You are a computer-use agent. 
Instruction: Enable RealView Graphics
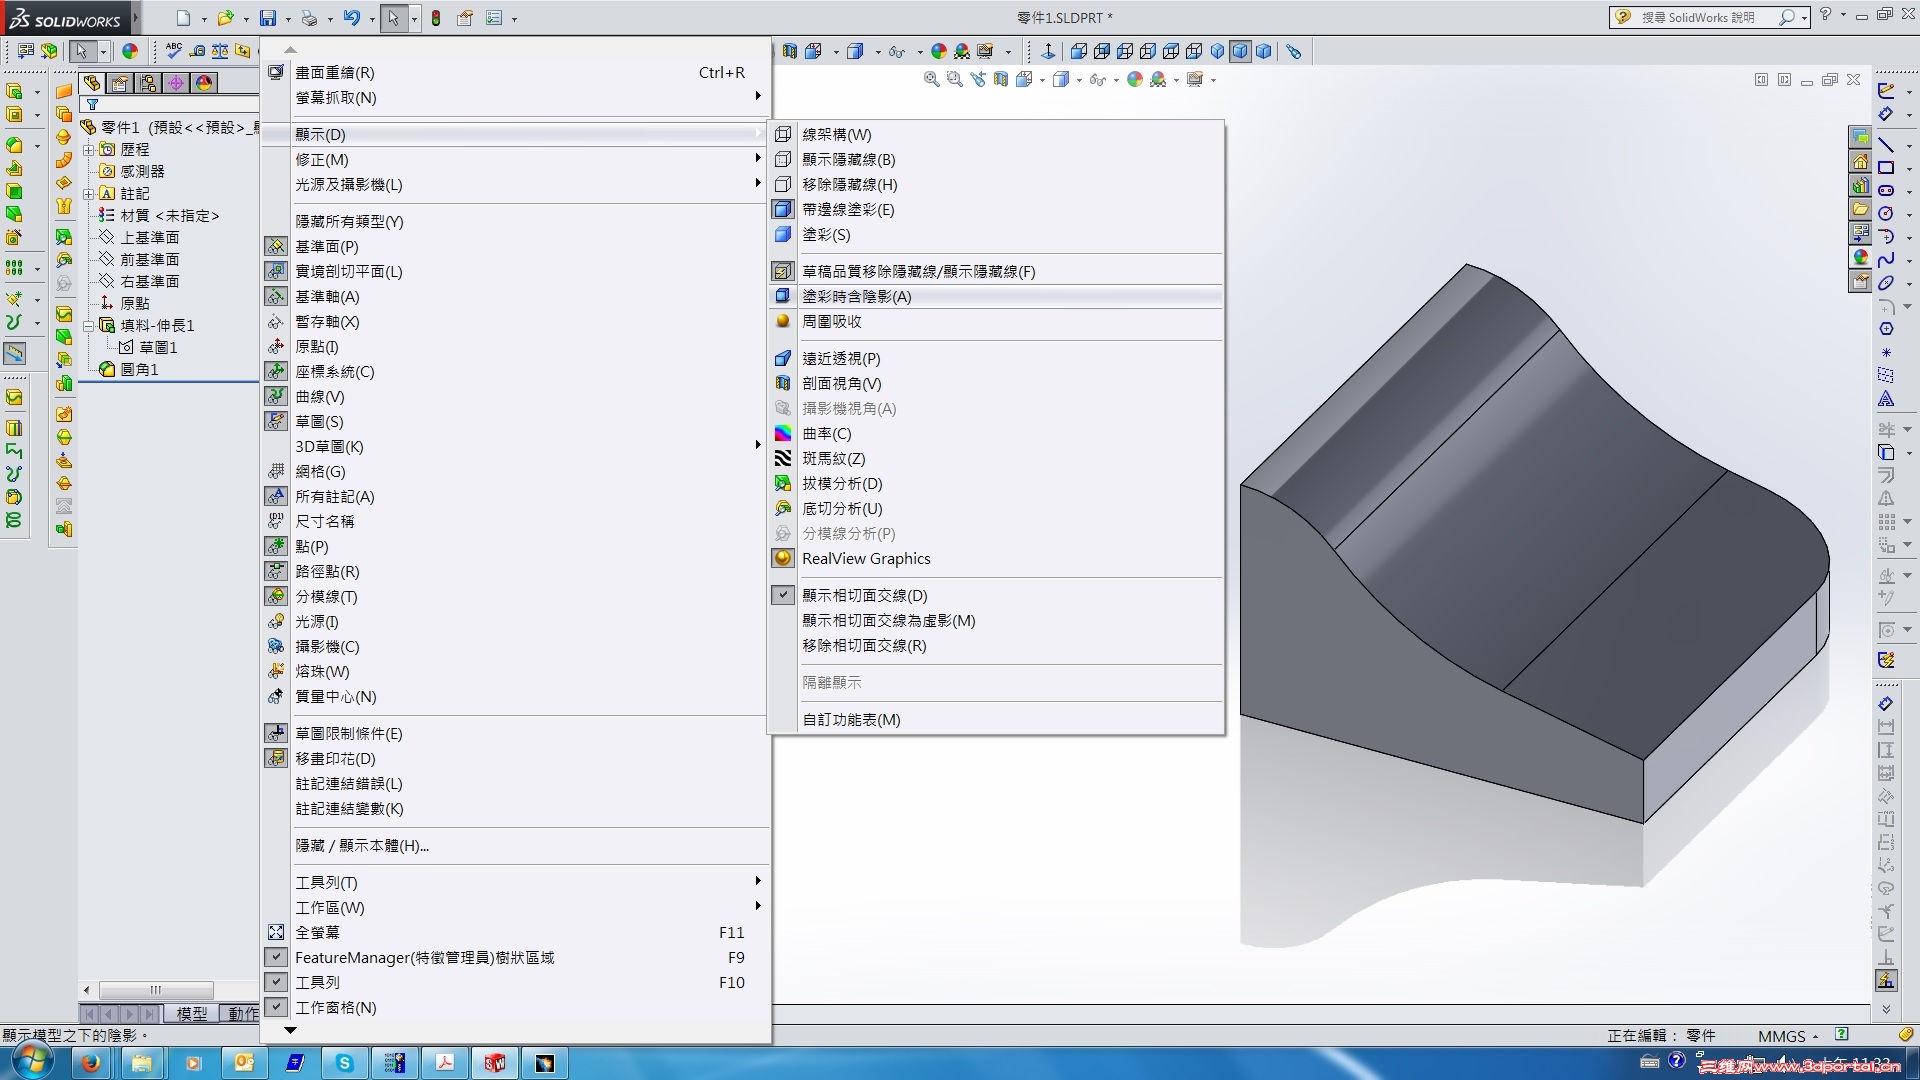coord(866,558)
